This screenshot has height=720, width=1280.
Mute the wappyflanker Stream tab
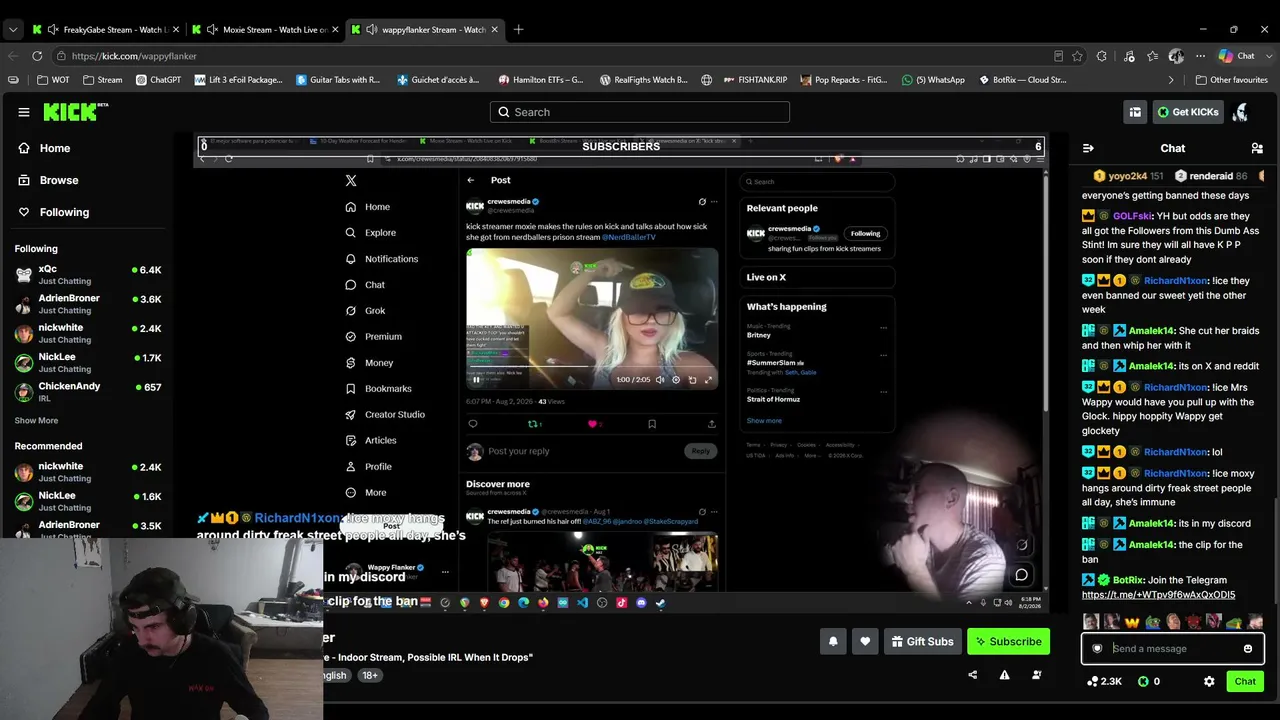point(372,30)
